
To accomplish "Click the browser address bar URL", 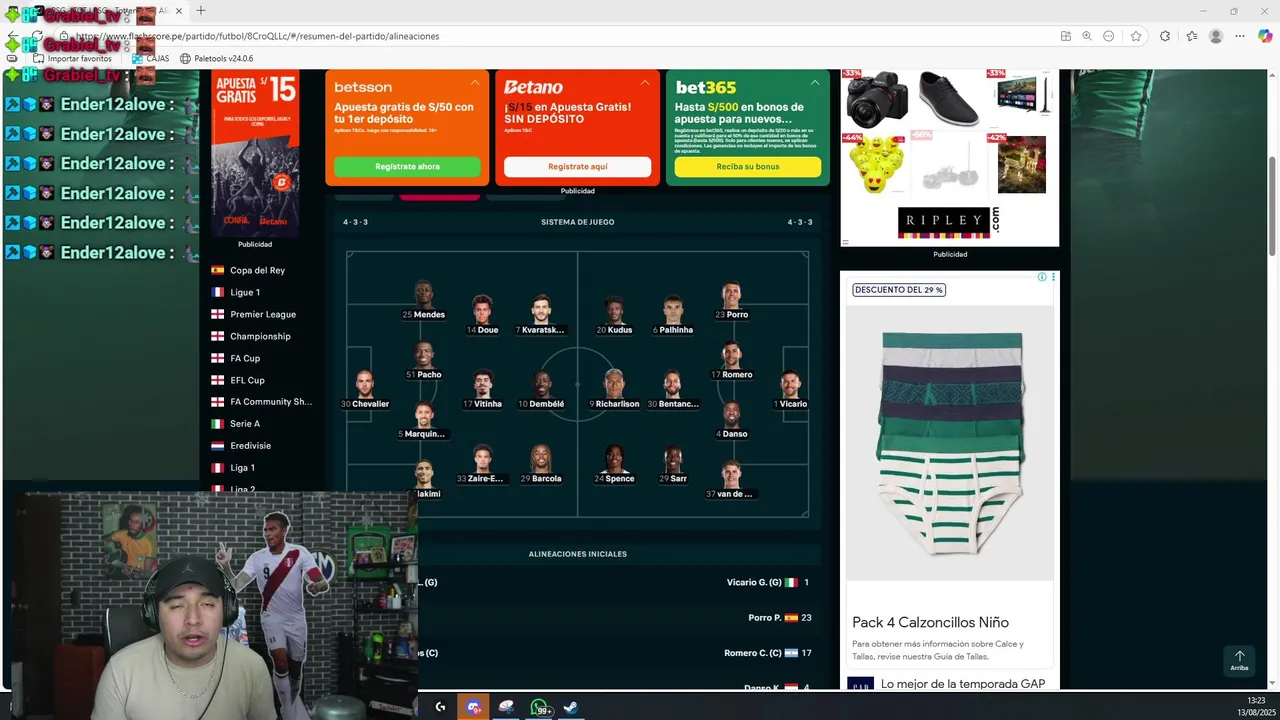I will coord(257,36).
